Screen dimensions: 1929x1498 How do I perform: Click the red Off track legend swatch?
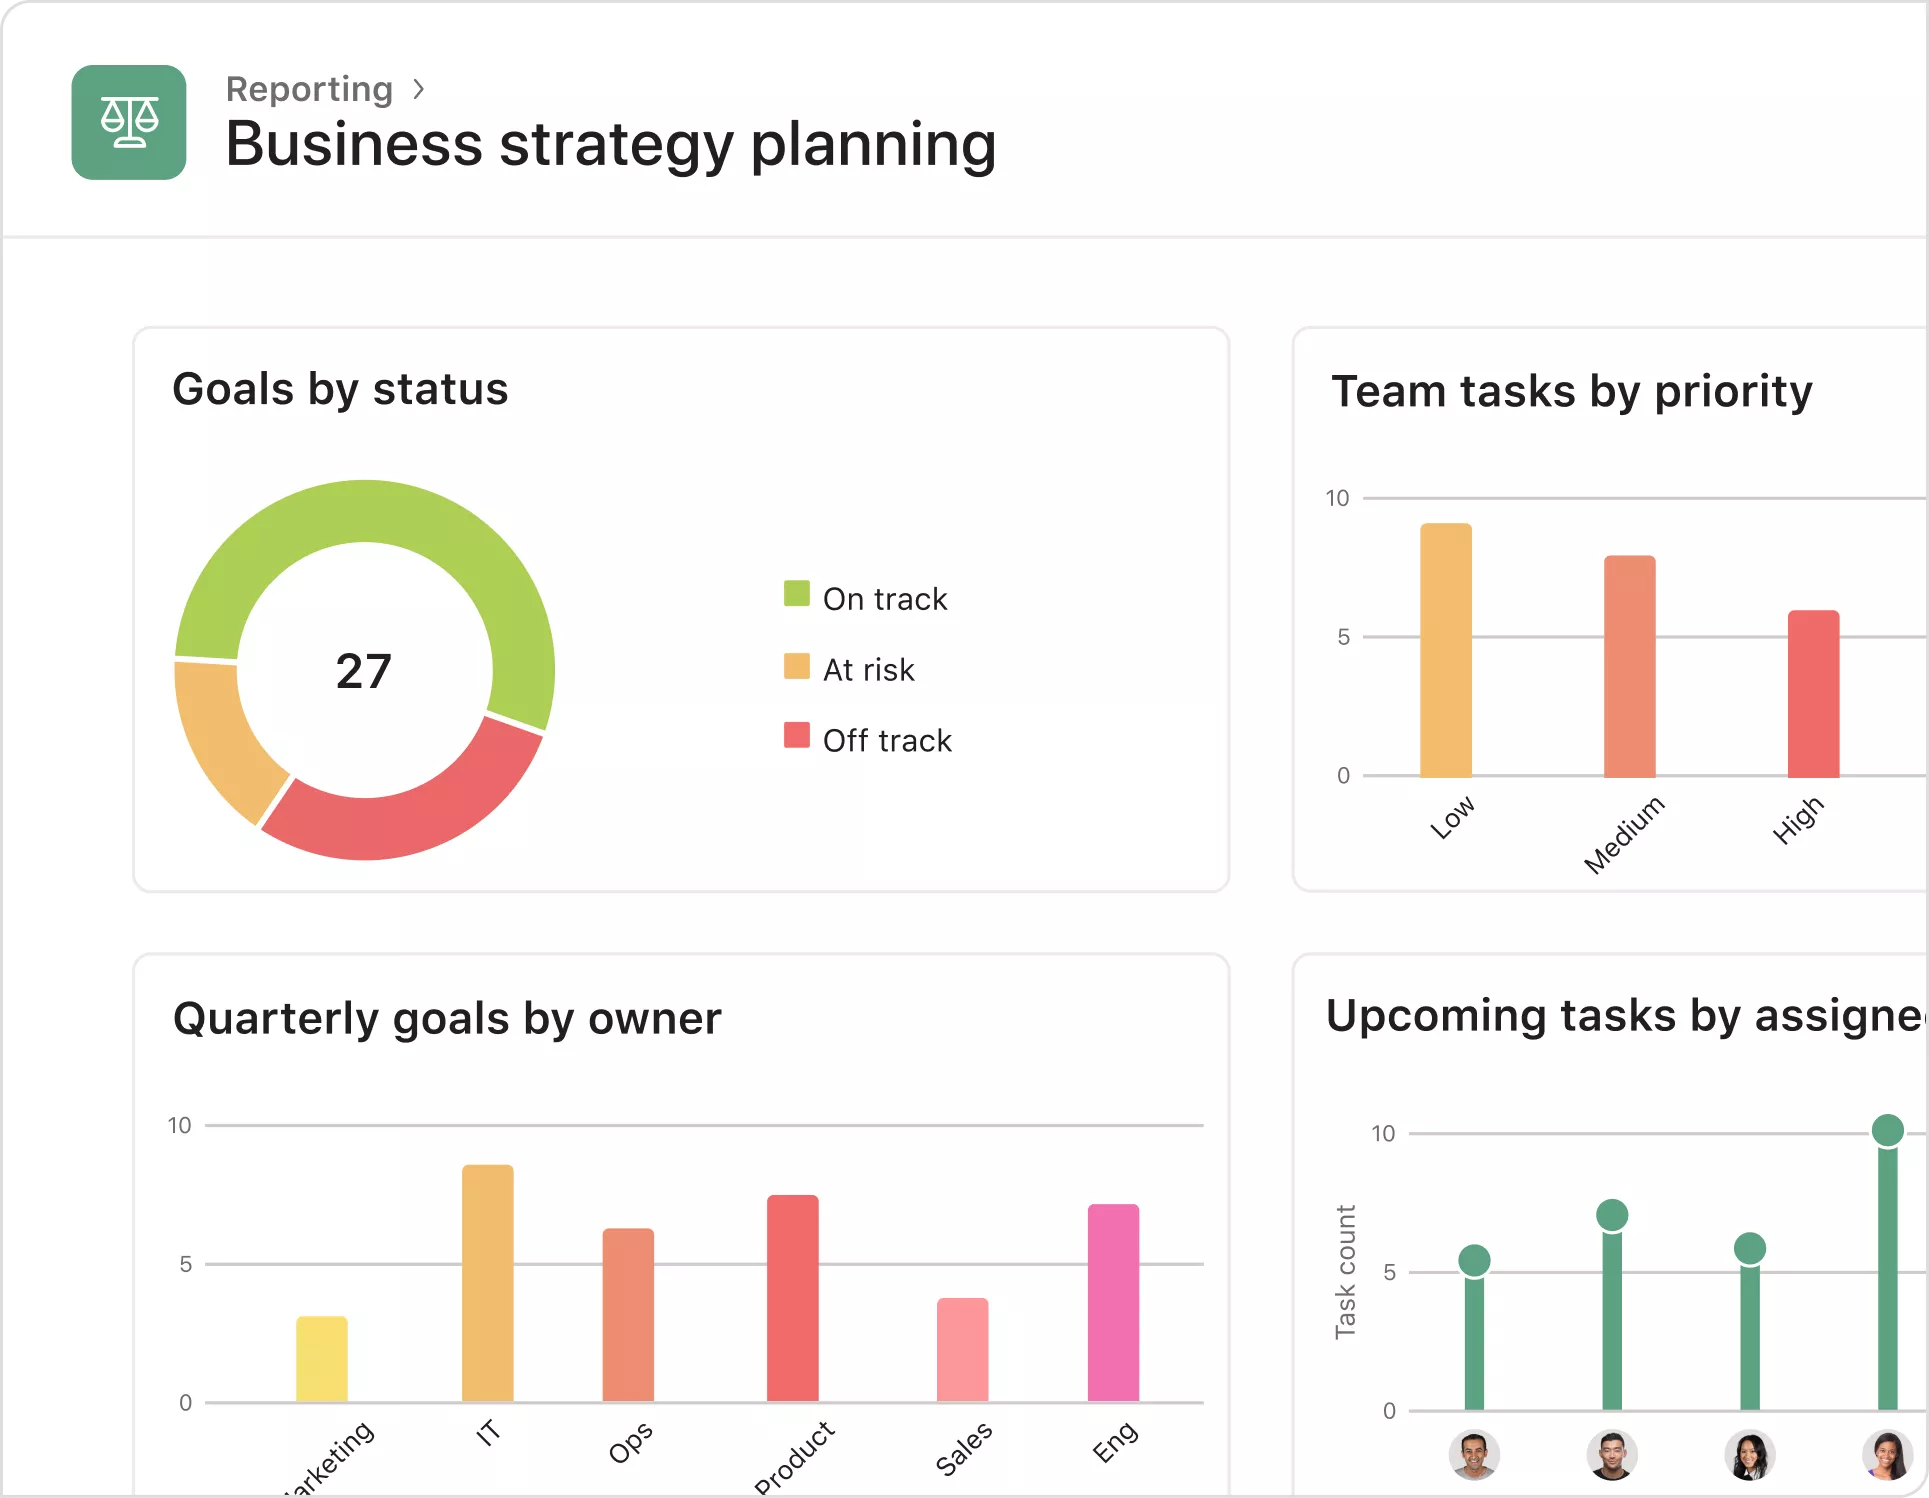(797, 736)
